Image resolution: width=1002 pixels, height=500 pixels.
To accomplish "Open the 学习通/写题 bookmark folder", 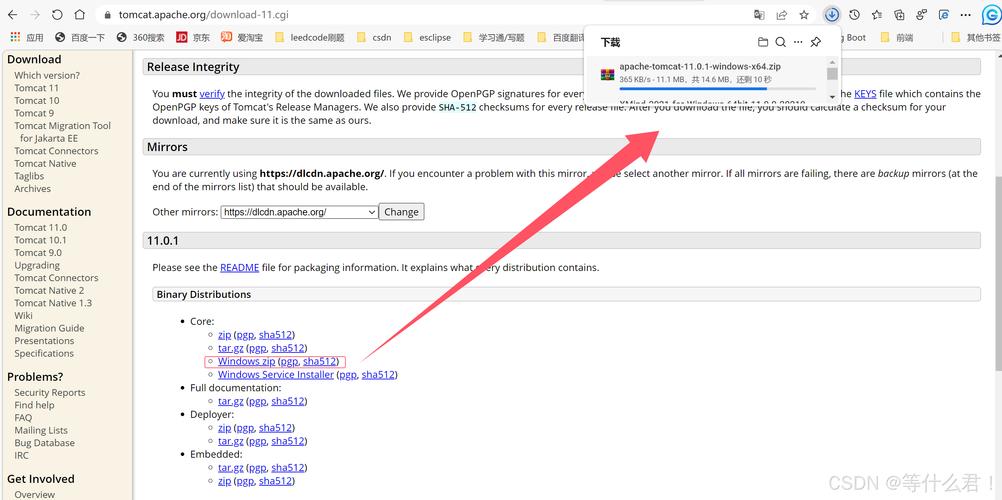I will (494, 37).
